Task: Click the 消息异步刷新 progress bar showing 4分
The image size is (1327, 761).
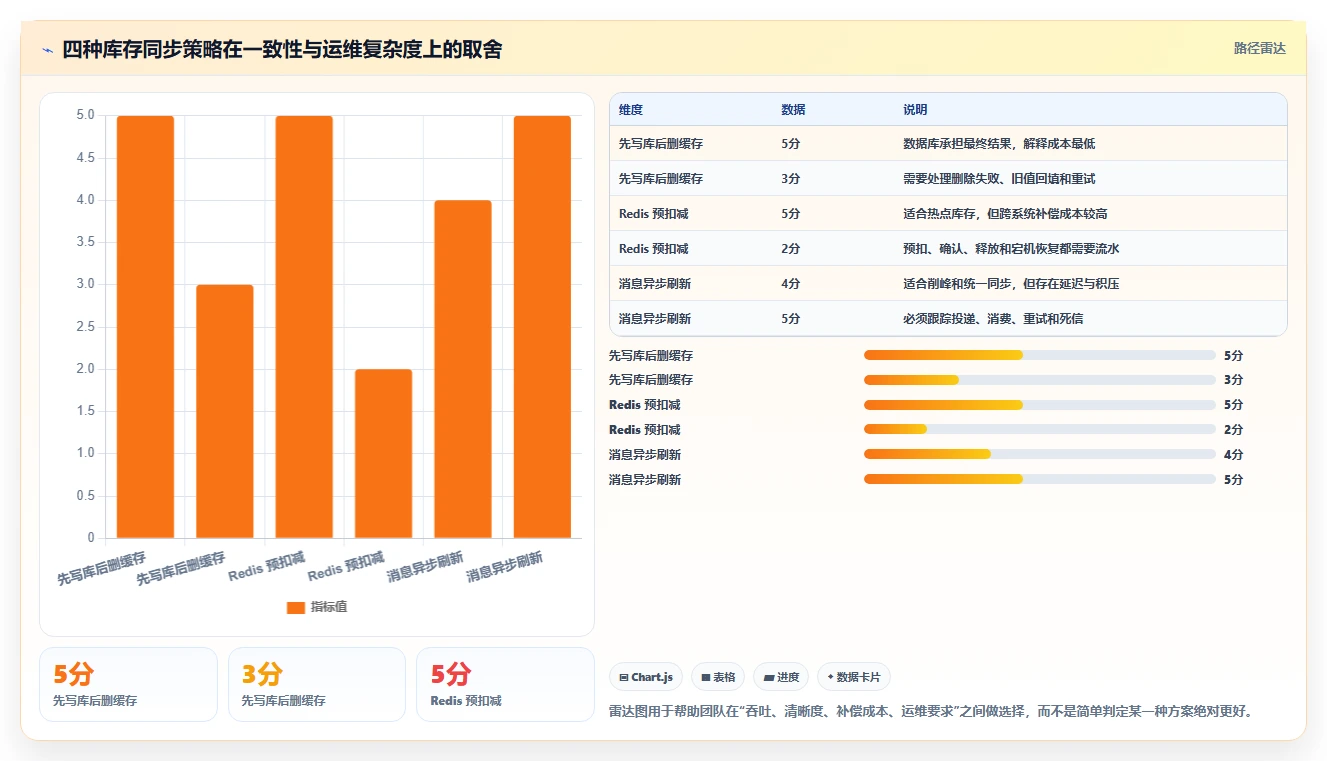Action: (x=1040, y=455)
